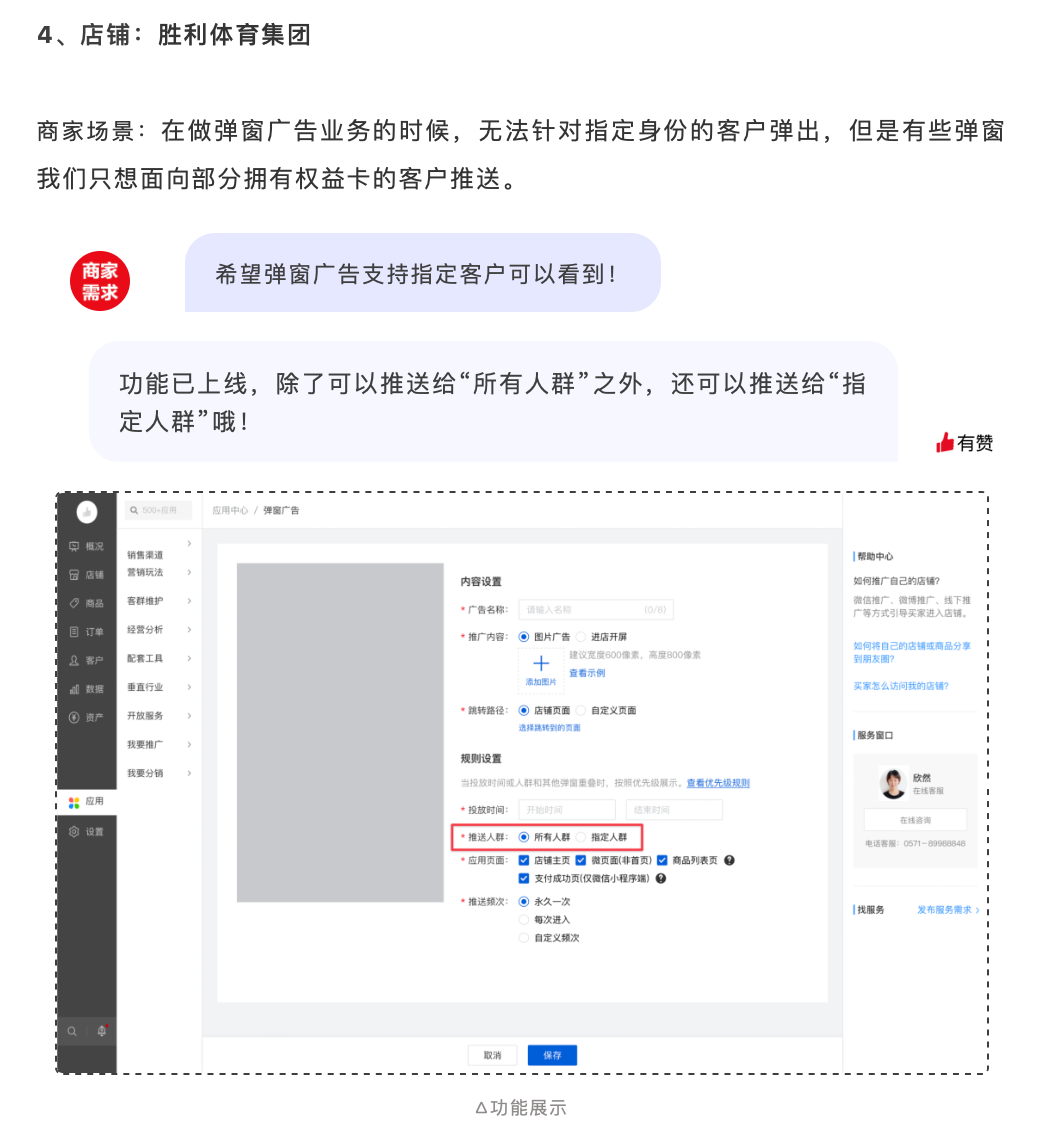Click help icon beside 商品列表页
This screenshot has height=1136, width=1040.
729,860
